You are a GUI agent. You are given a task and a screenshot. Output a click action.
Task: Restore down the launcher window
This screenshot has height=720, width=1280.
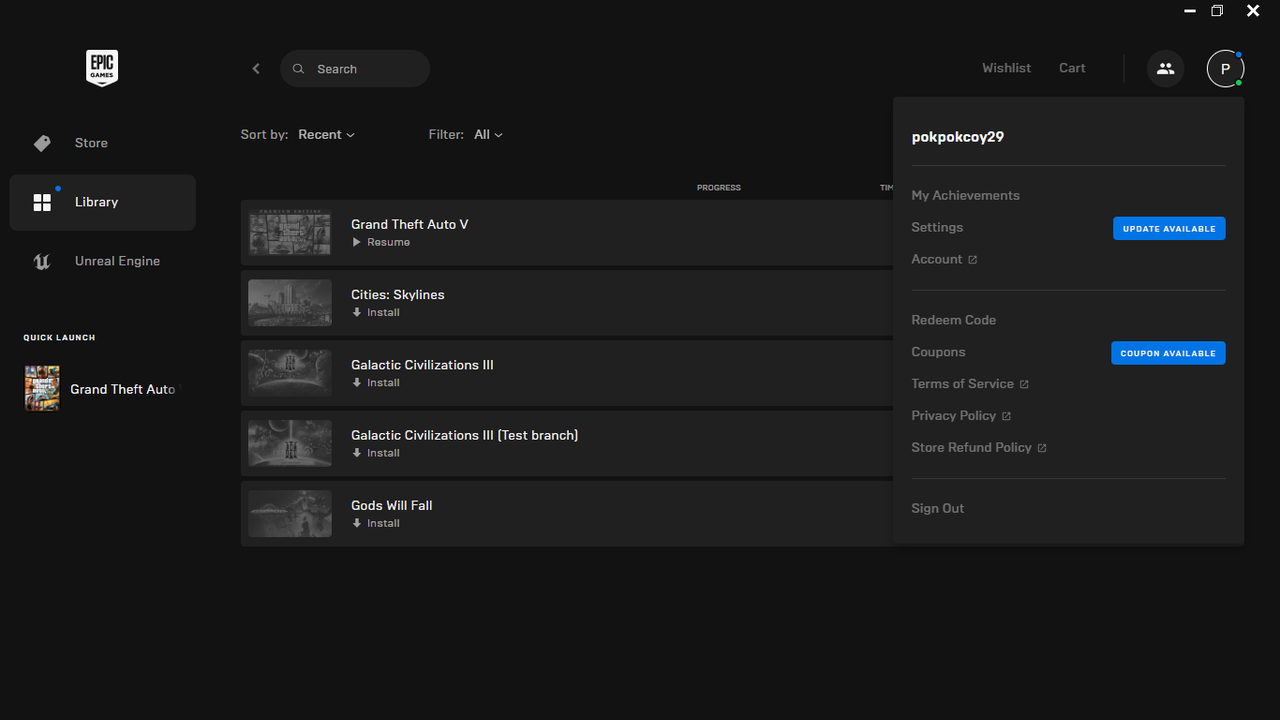coord(1217,11)
